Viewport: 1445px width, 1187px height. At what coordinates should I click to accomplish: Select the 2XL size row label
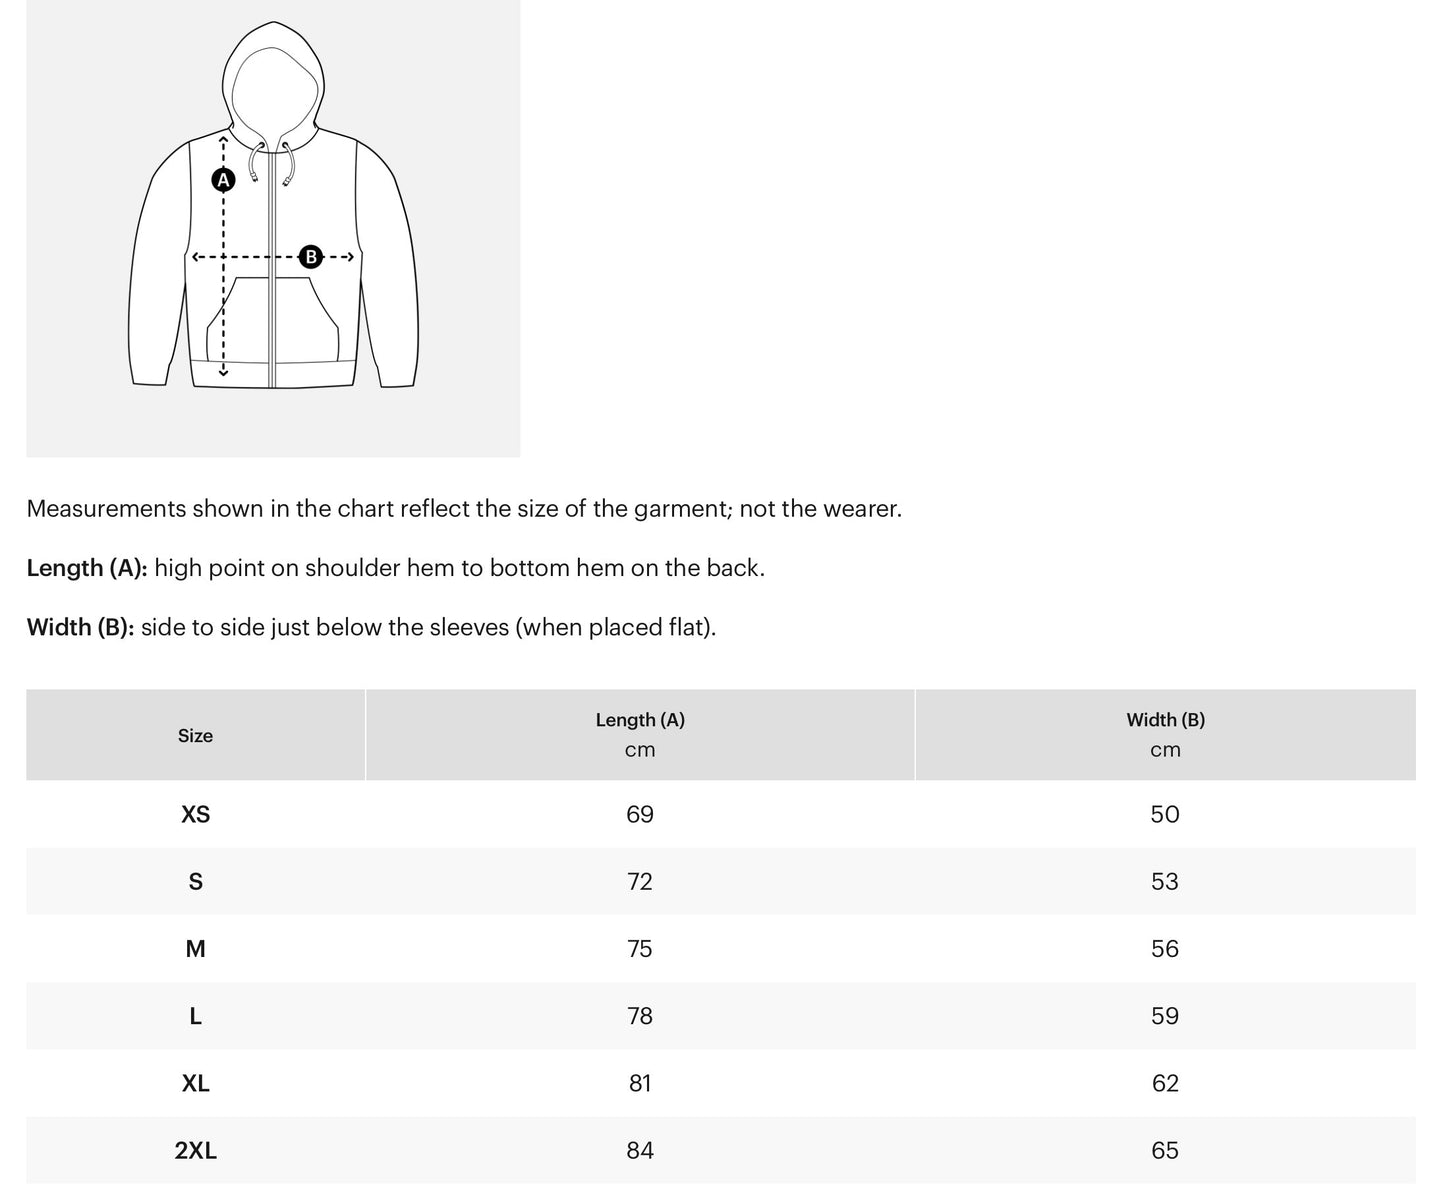pyautogui.click(x=196, y=1150)
